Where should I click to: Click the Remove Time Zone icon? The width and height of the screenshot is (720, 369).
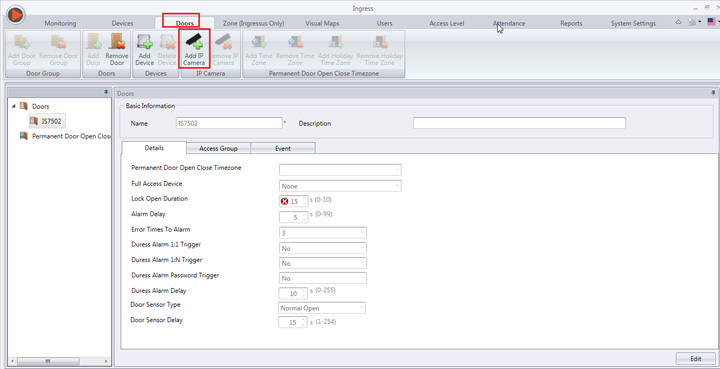[295, 42]
